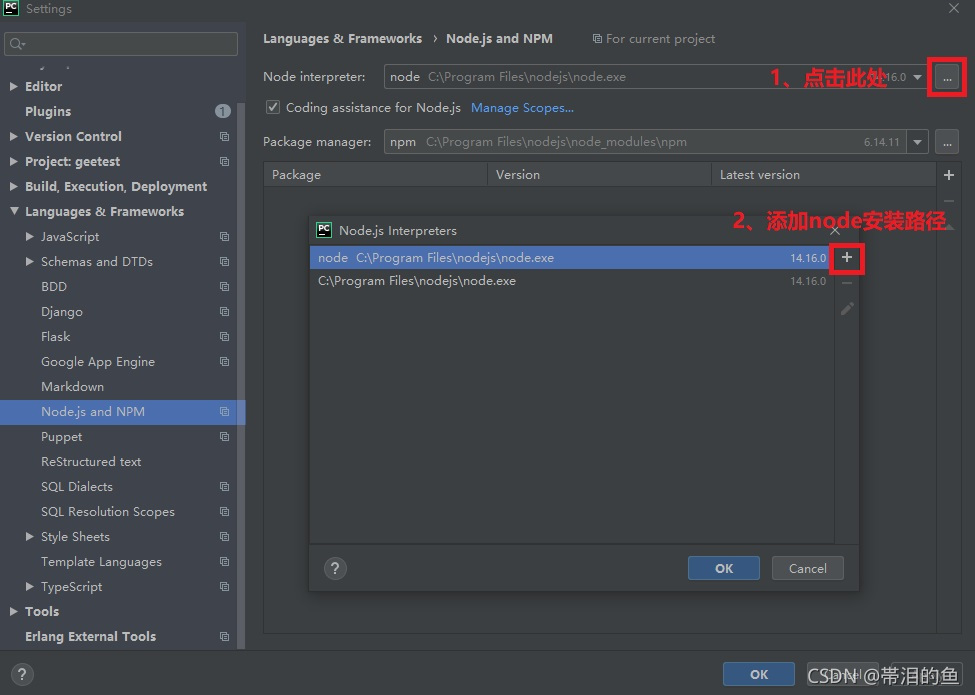The width and height of the screenshot is (975, 695).
Task: Click per-project icon beside Style Sheets
Action: pos(224,536)
